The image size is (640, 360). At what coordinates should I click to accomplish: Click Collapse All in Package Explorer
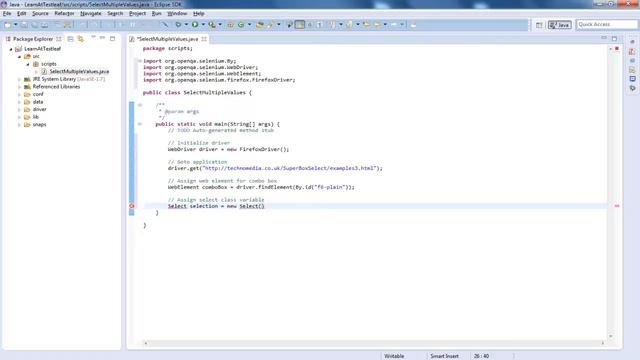[x=70, y=39]
